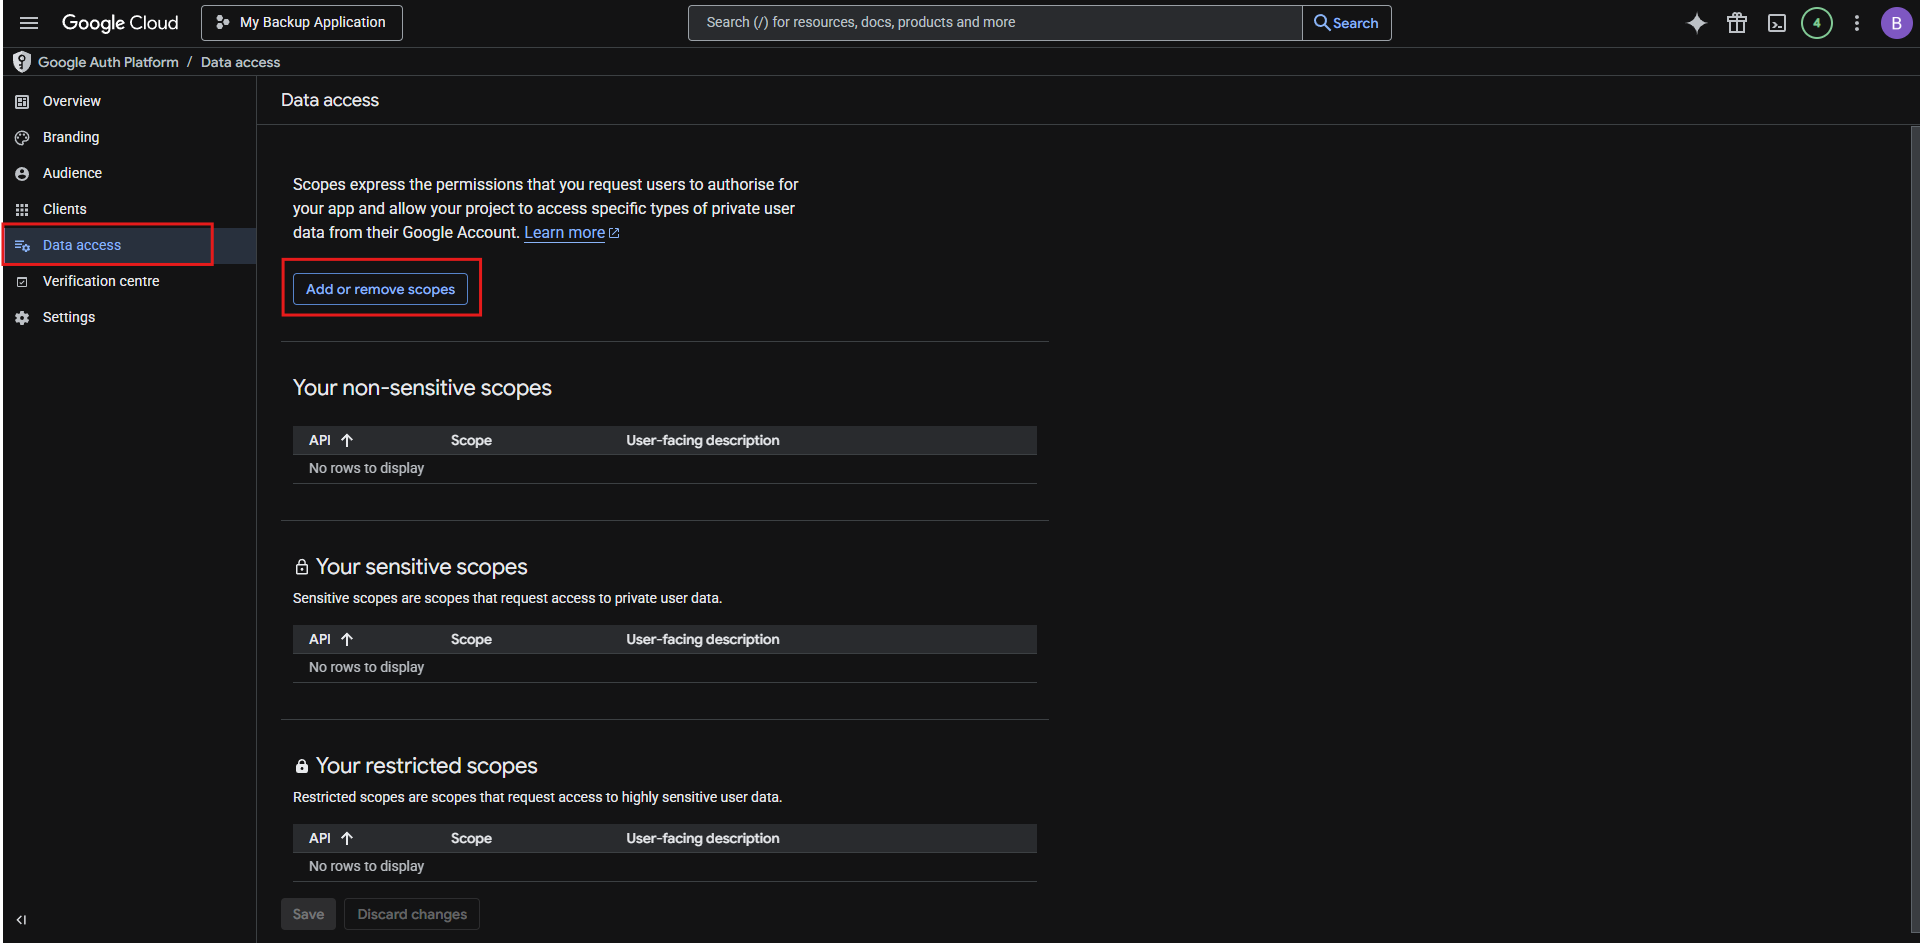Click the Overview dashboard icon in sidebar

[x=22, y=102]
